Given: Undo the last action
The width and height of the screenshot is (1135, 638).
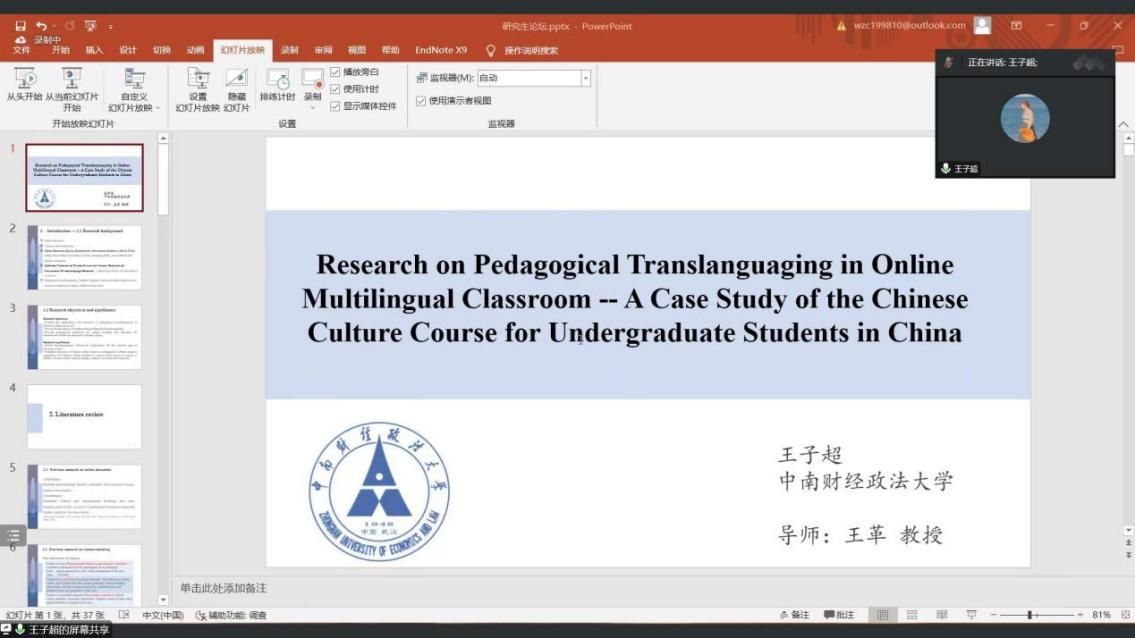Looking at the screenshot, I should pyautogui.click(x=41, y=26).
